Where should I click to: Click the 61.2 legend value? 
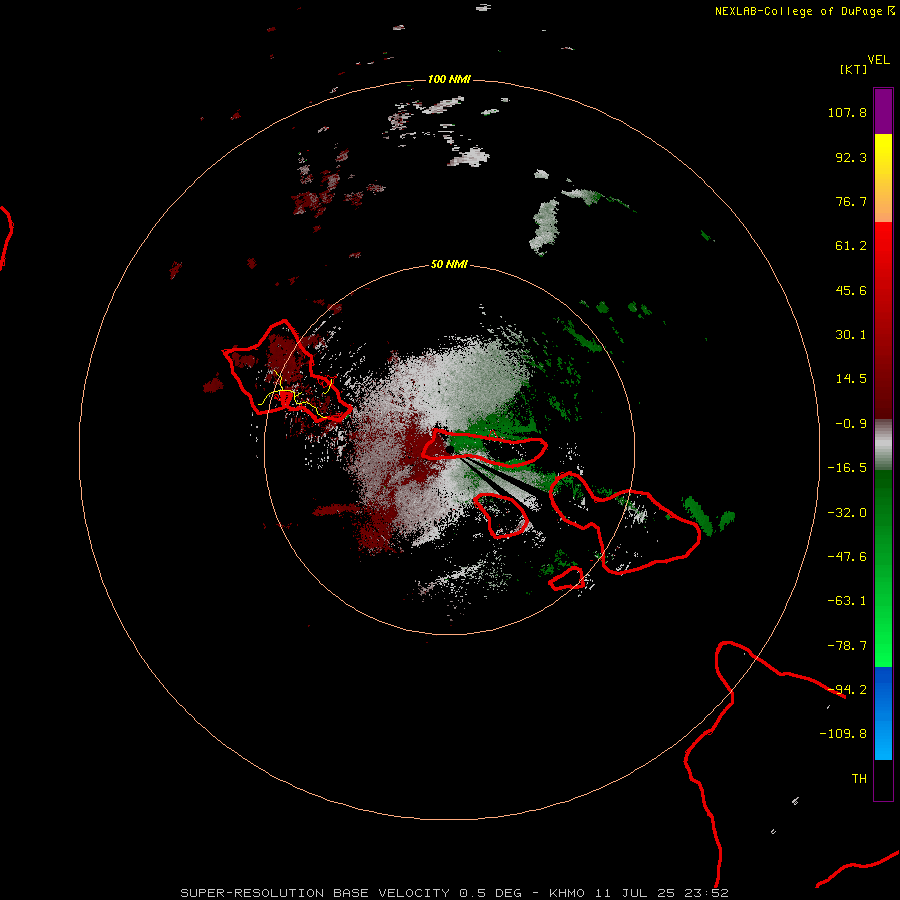[851, 246]
